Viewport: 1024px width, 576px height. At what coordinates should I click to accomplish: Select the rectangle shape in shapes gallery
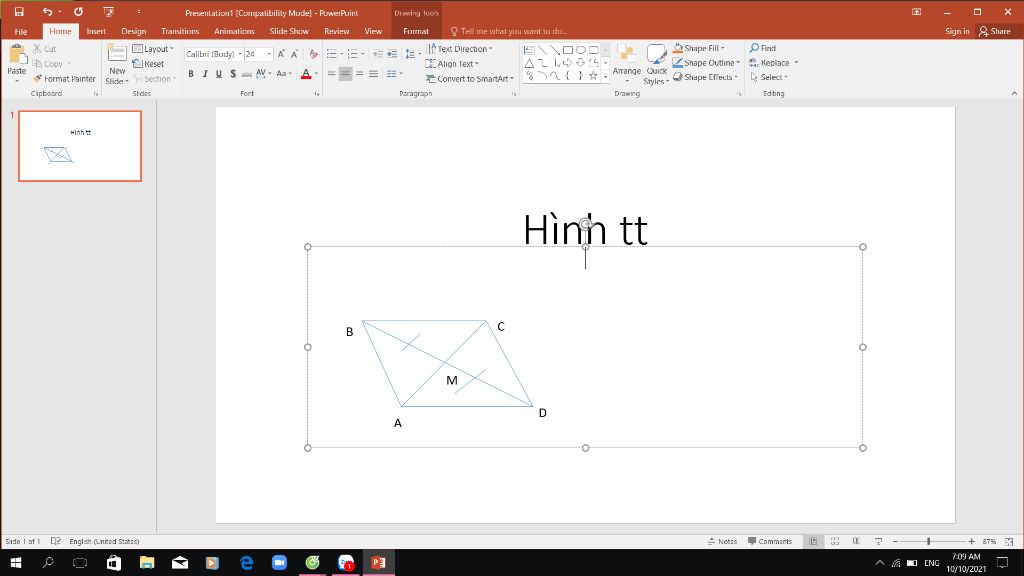point(567,49)
